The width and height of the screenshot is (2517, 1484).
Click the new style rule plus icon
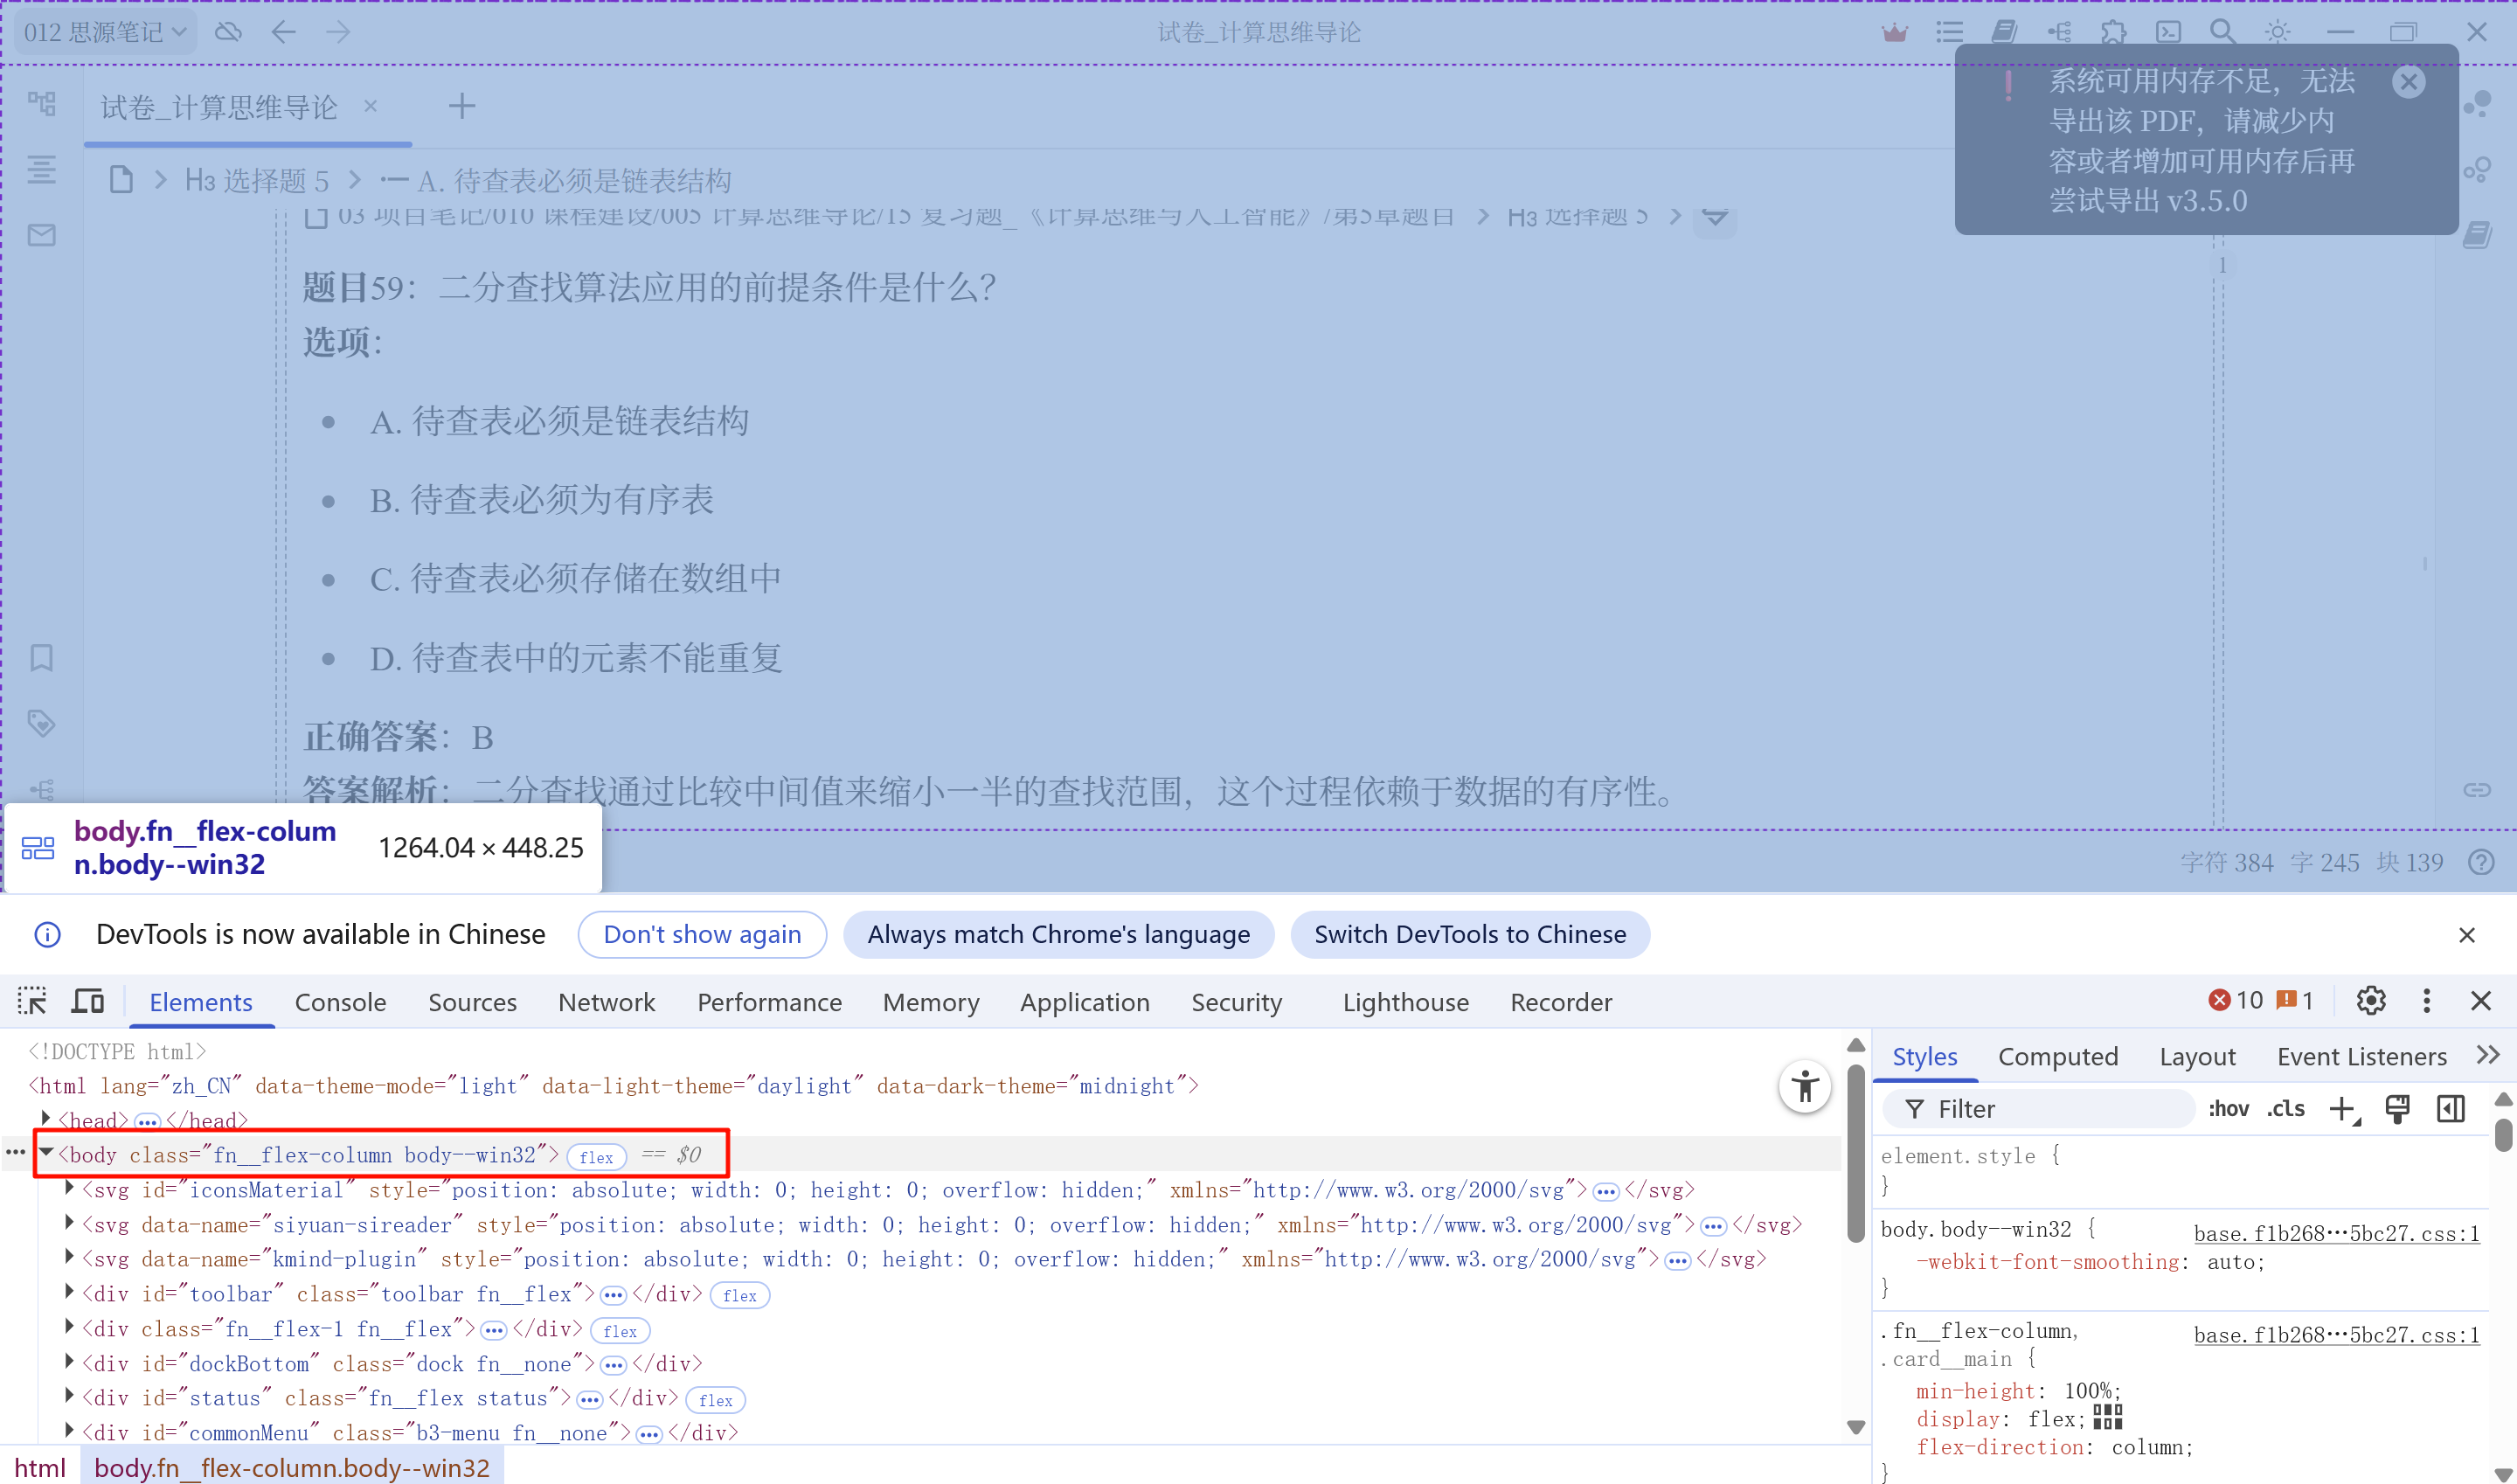pos(2343,1109)
